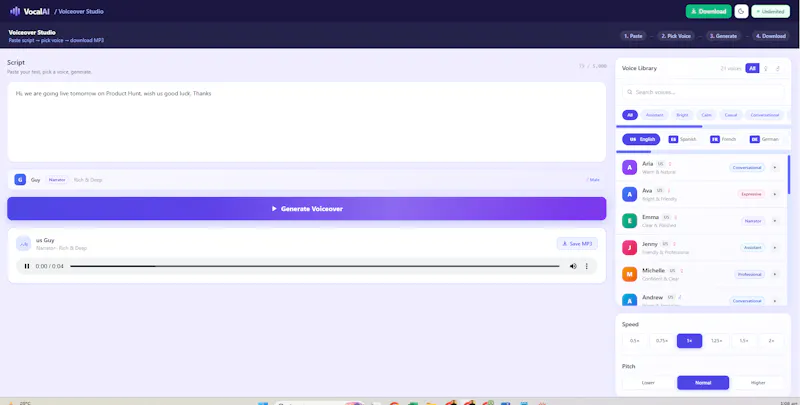Set pitch to Higher
This screenshot has width=800, height=405.
click(758, 383)
